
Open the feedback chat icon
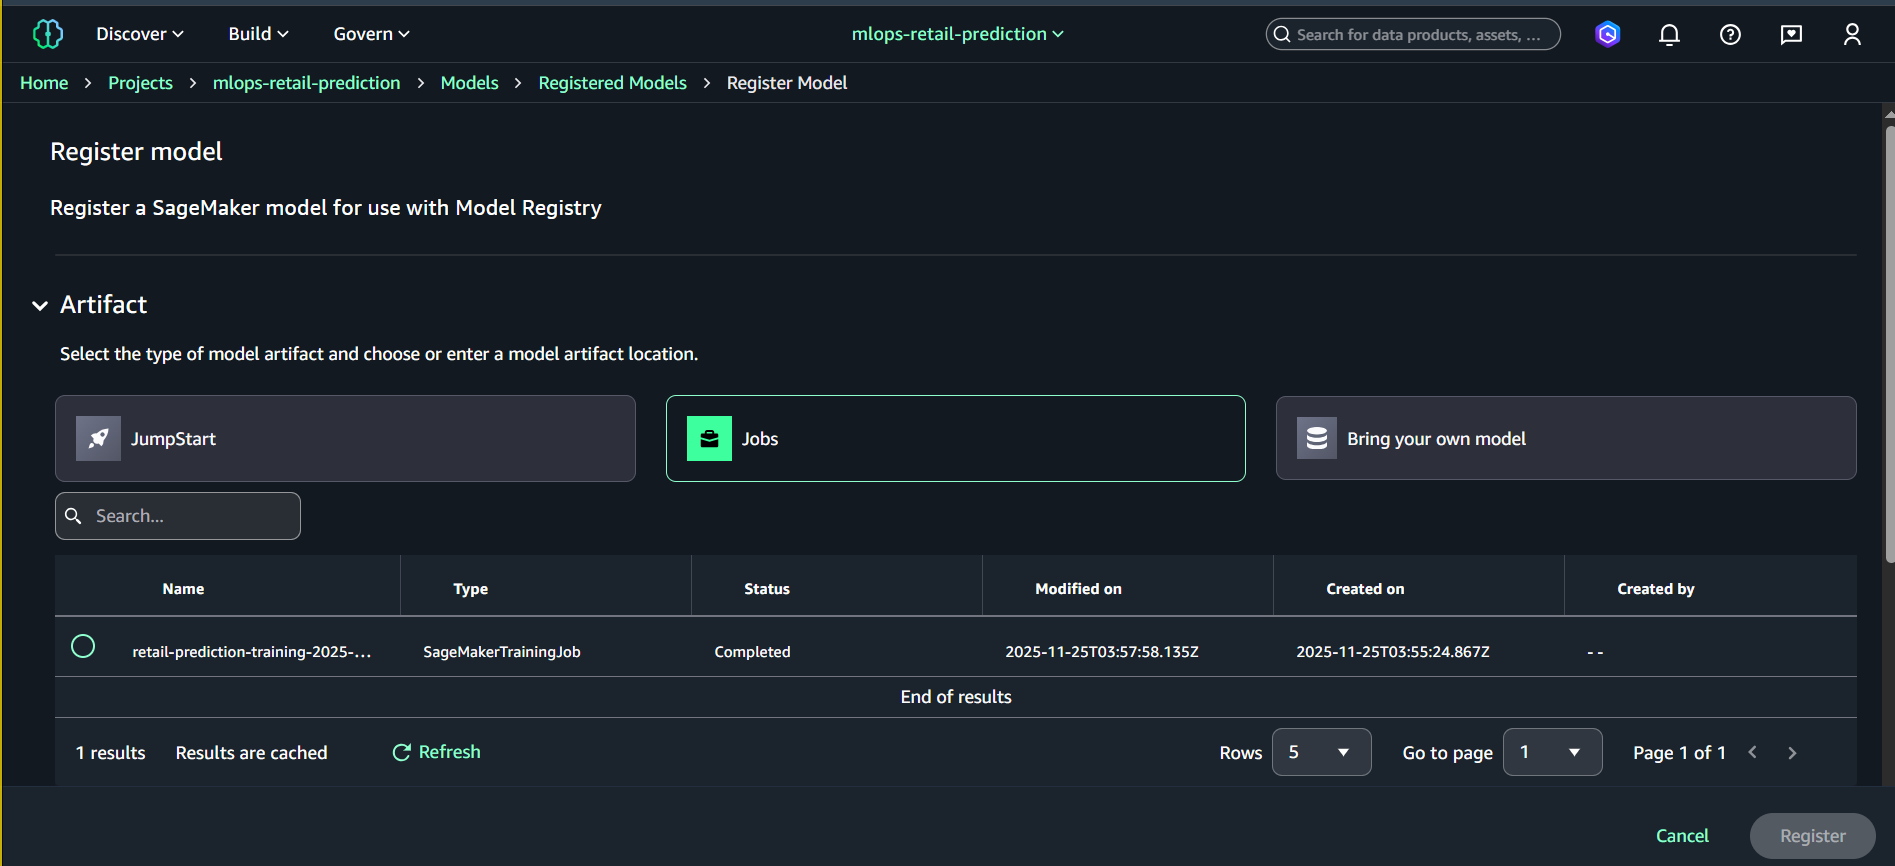1791,35
